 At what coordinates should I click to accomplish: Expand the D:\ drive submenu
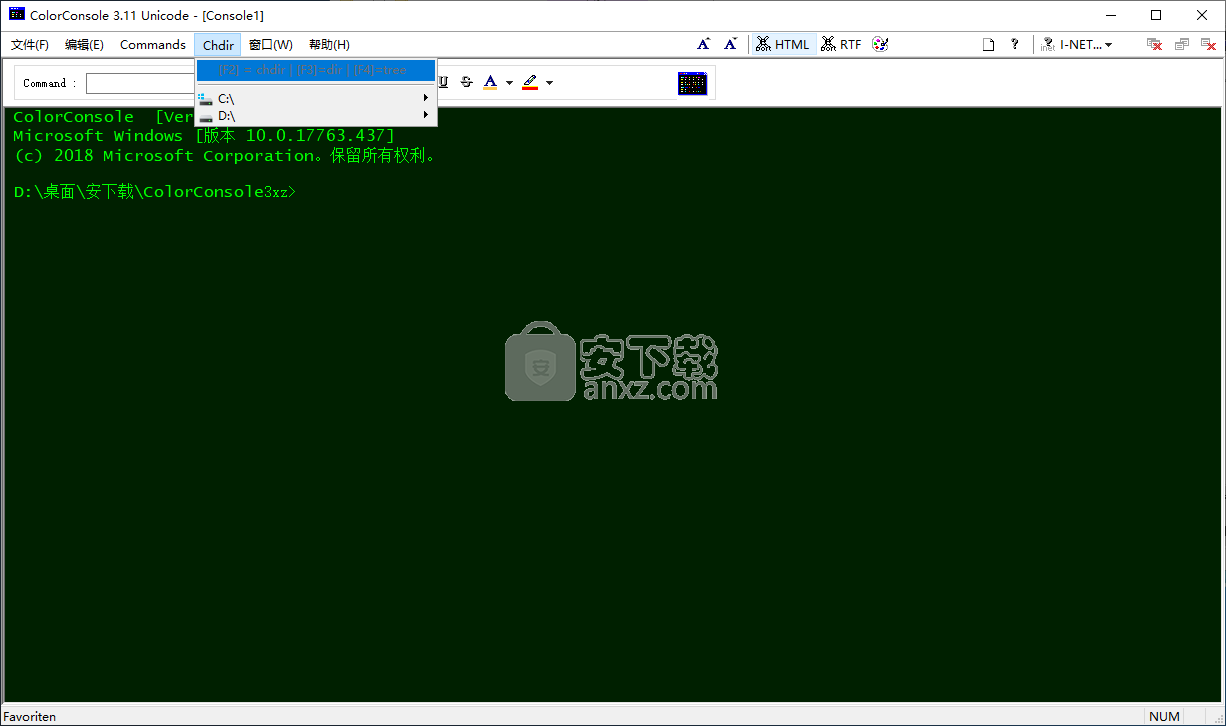[316, 115]
